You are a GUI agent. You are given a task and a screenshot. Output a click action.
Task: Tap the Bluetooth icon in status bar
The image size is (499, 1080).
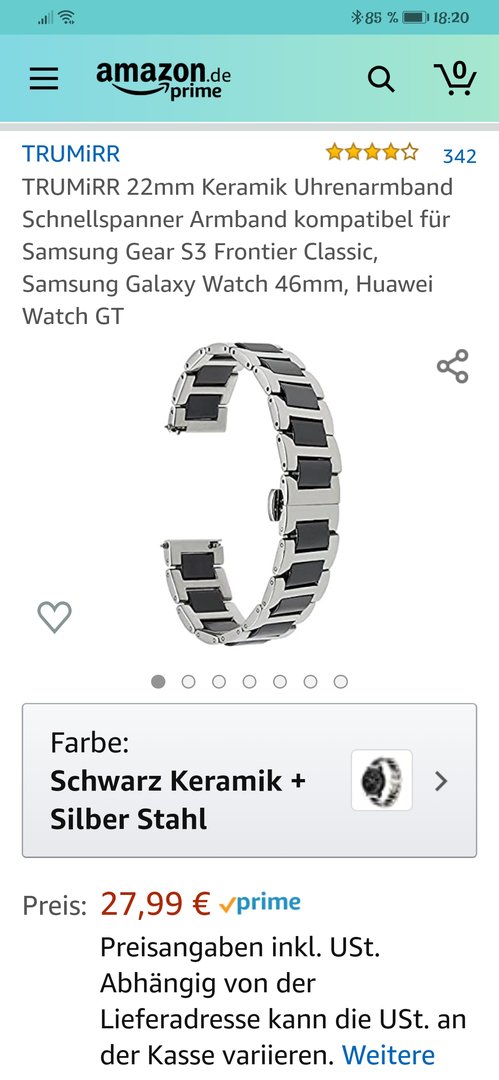point(356,17)
